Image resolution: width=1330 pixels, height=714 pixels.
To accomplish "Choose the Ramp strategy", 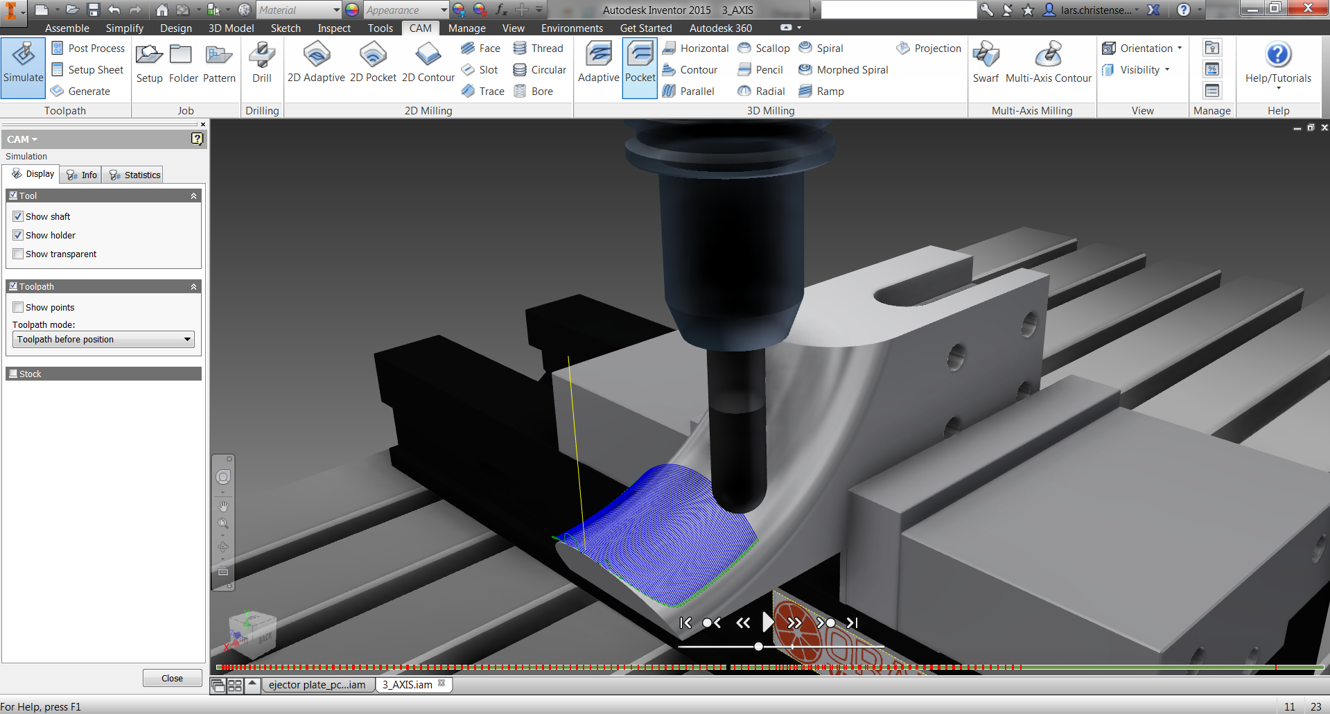I will pos(821,91).
